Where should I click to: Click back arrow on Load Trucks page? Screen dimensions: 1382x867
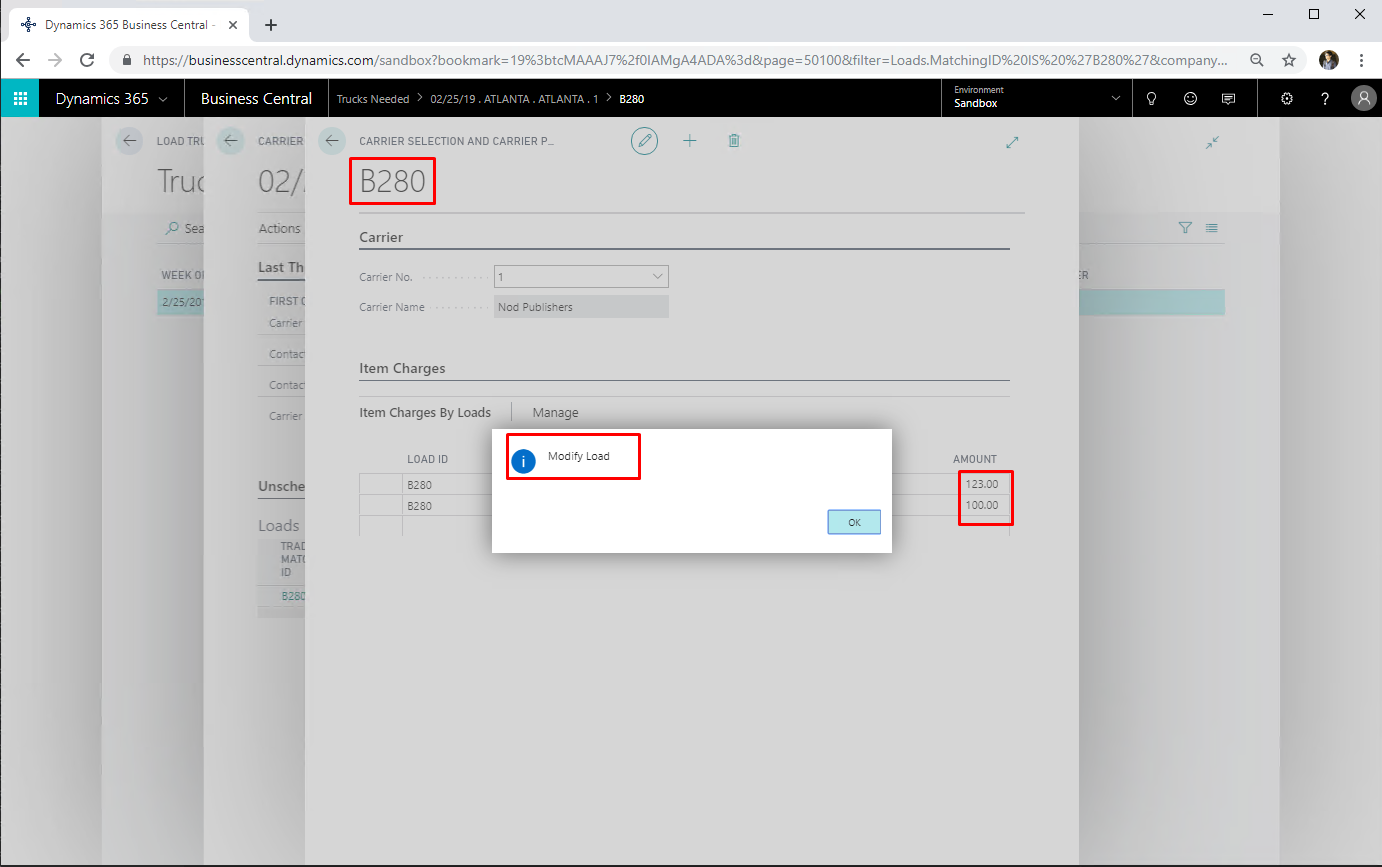129,141
